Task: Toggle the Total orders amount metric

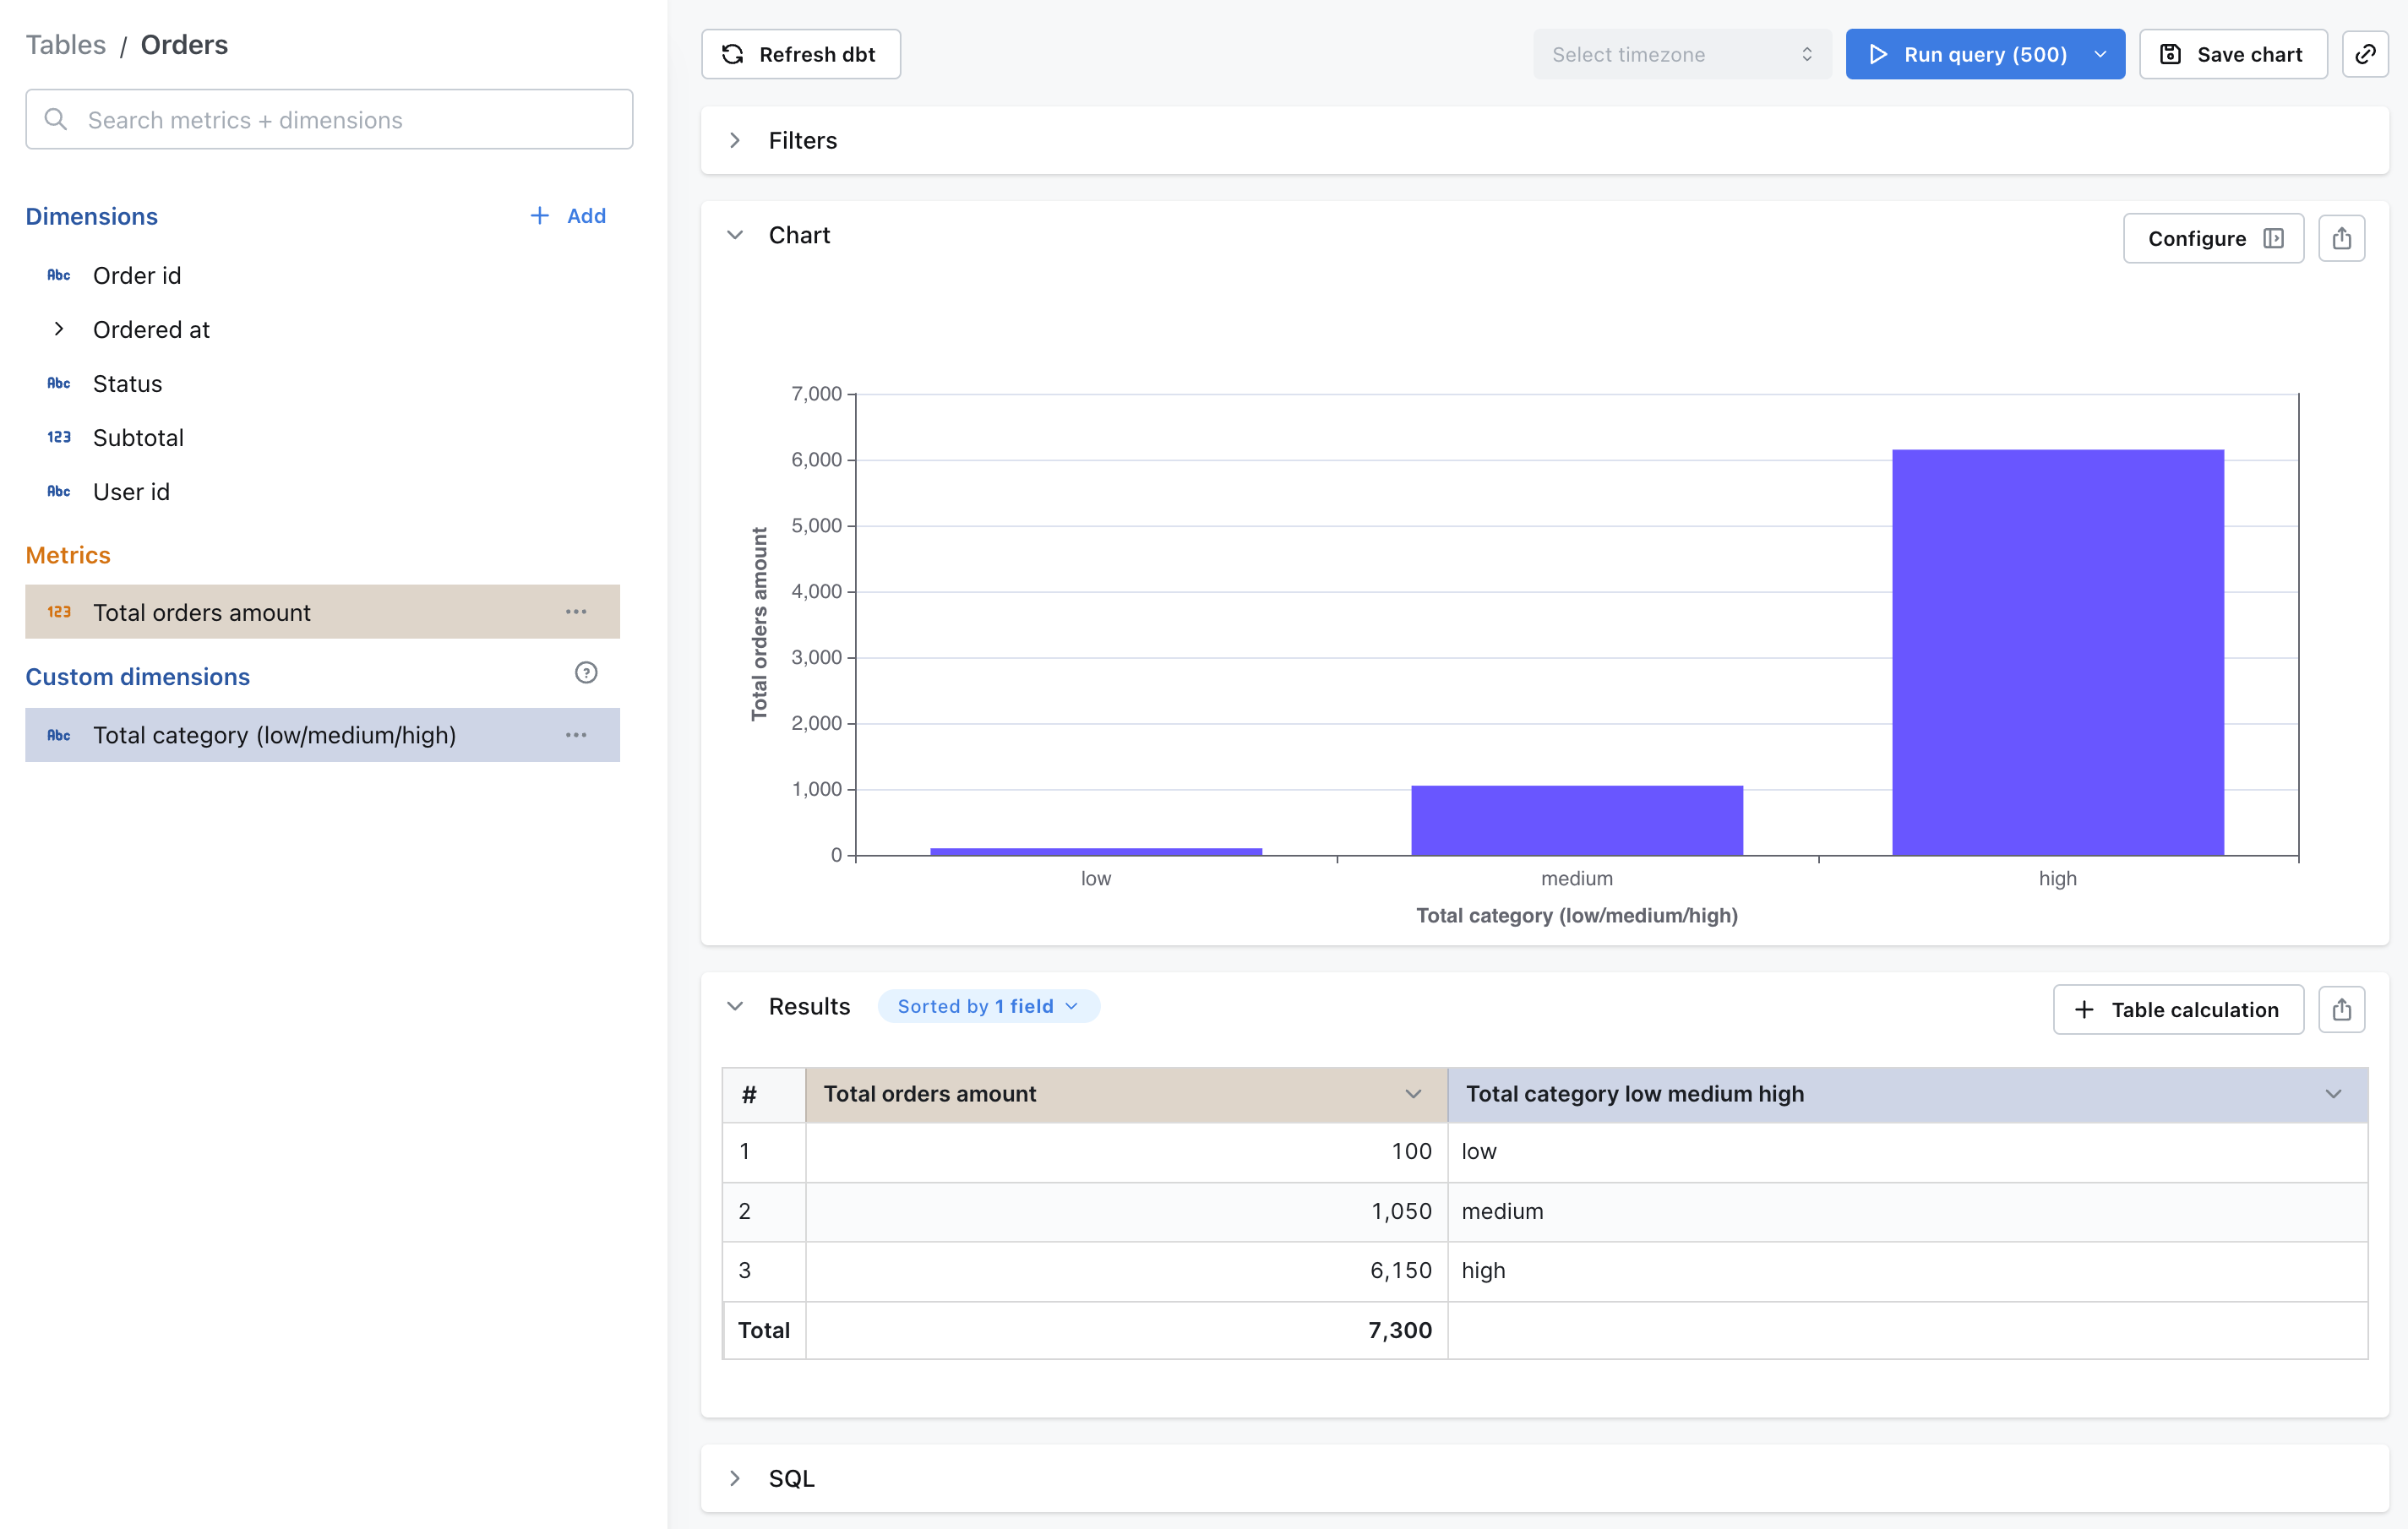Action: click(x=202, y=612)
